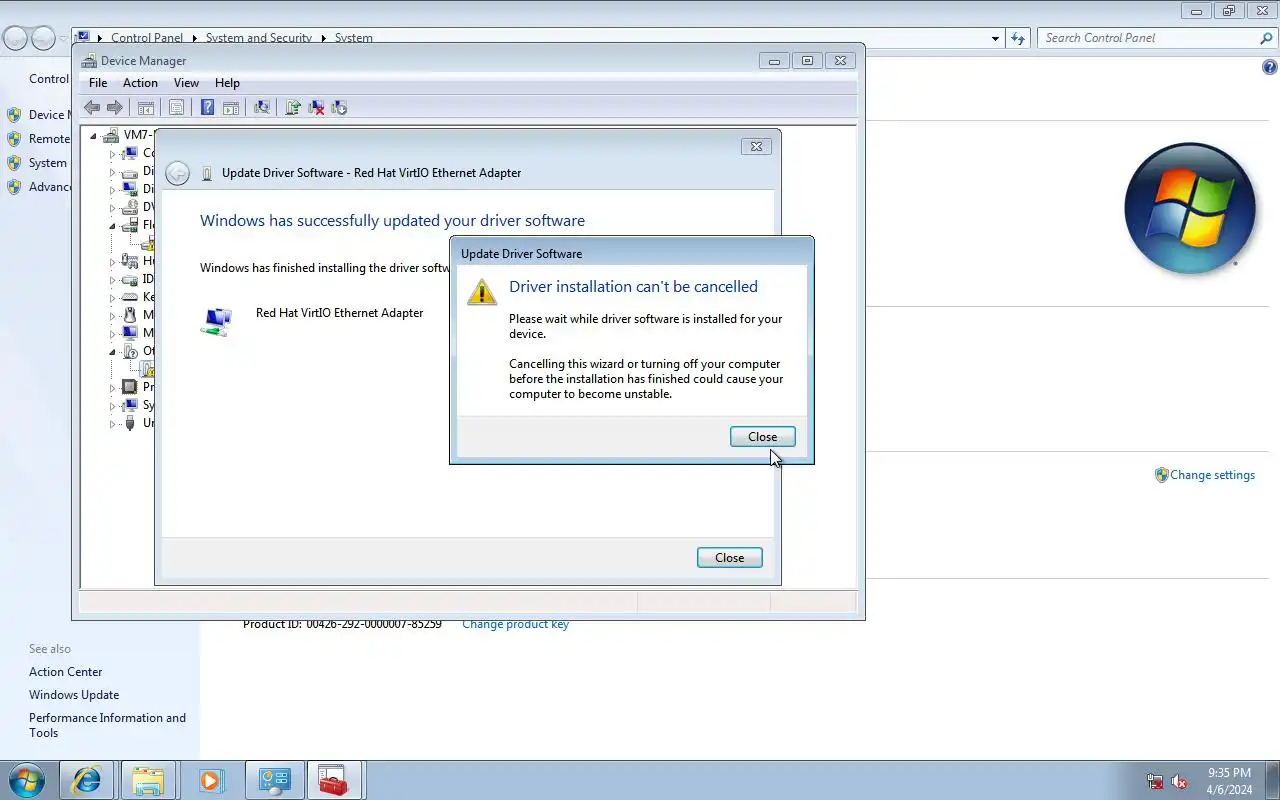1280x800 pixels.
Task: Expand the Processors category arrow in tree
Action: click(112, 388)
